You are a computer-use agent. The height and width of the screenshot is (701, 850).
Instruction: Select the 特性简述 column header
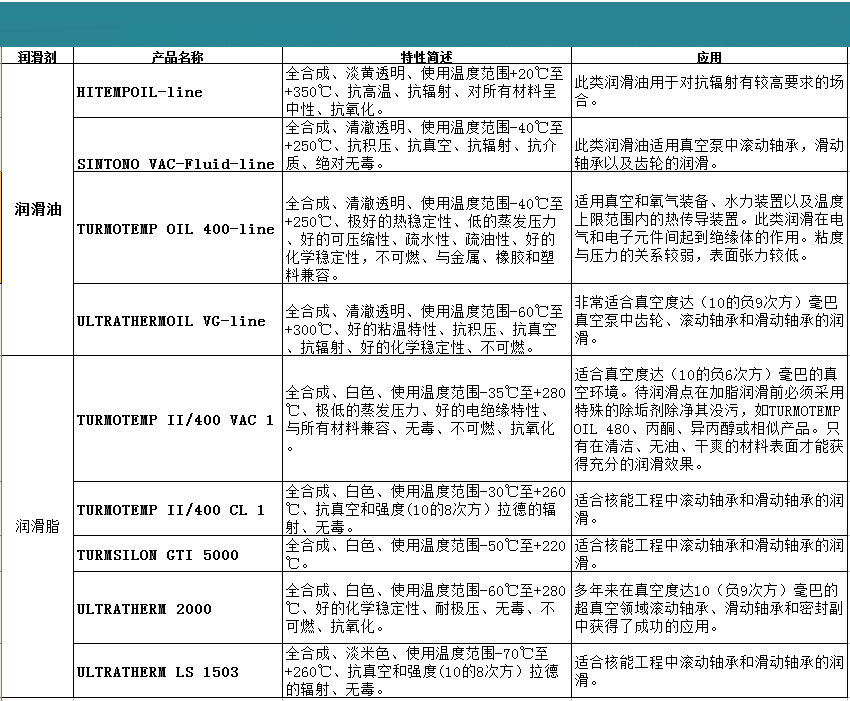coord(427,56)
